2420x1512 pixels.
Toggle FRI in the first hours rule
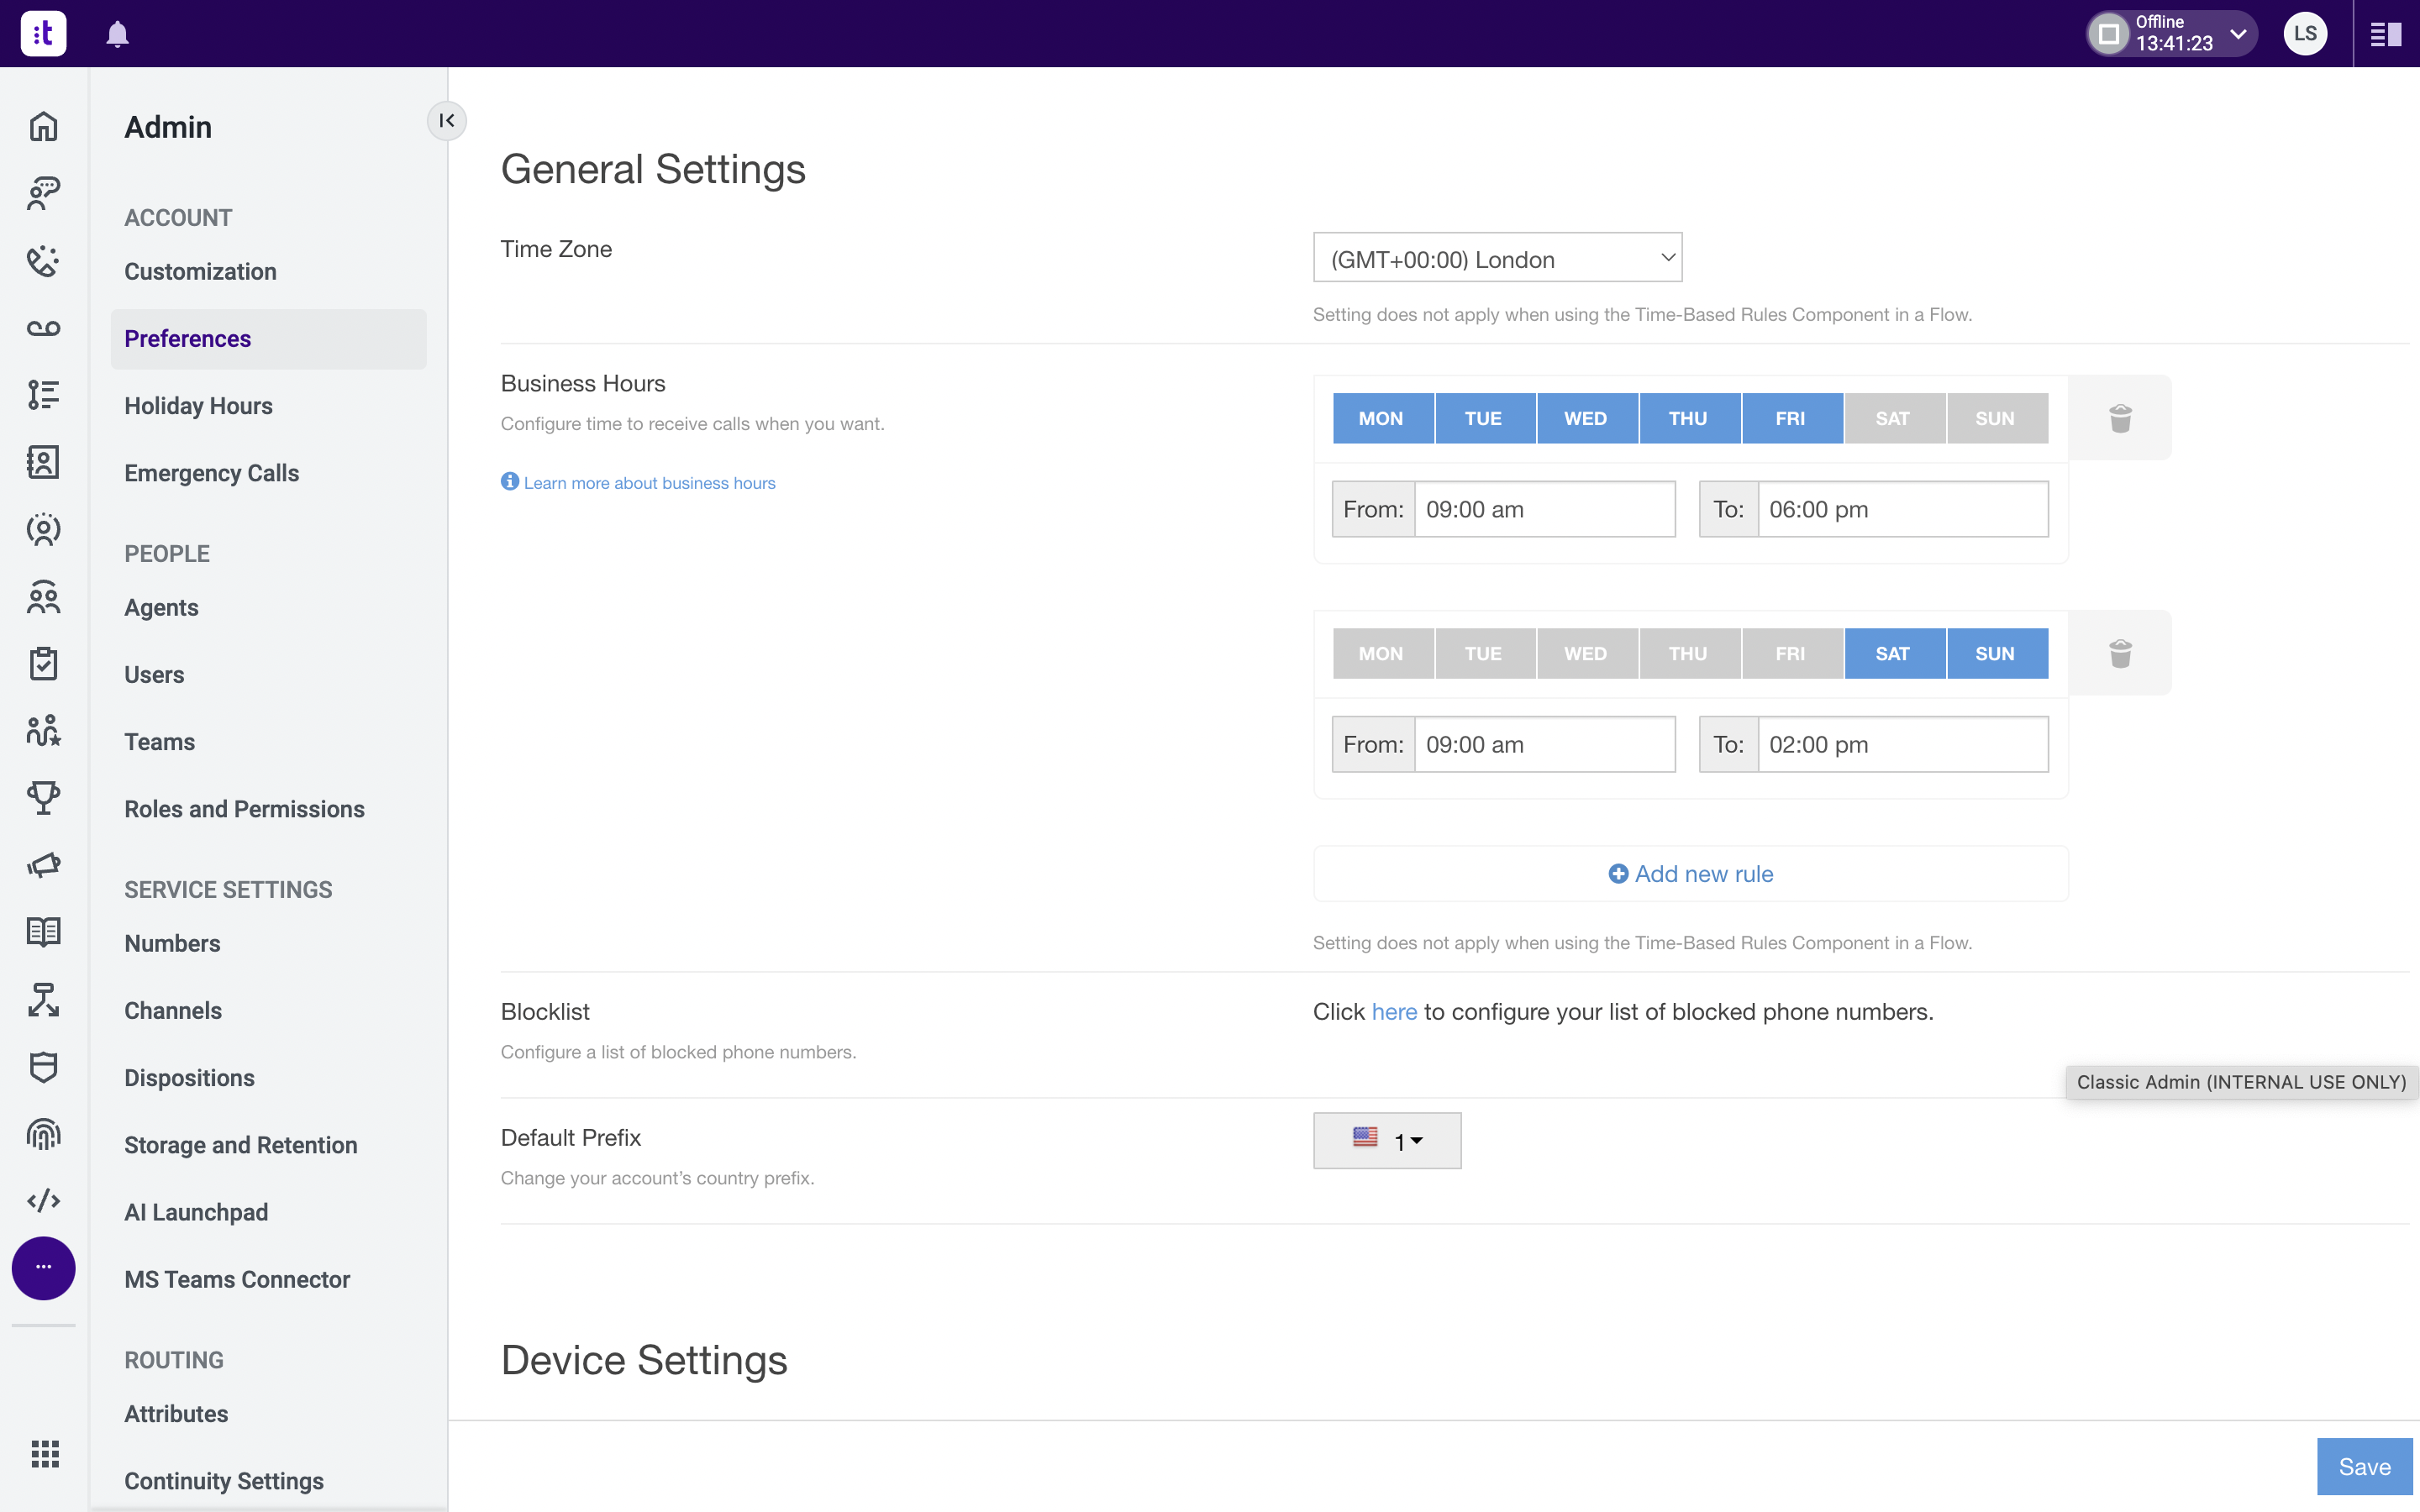coord(1791,418)
